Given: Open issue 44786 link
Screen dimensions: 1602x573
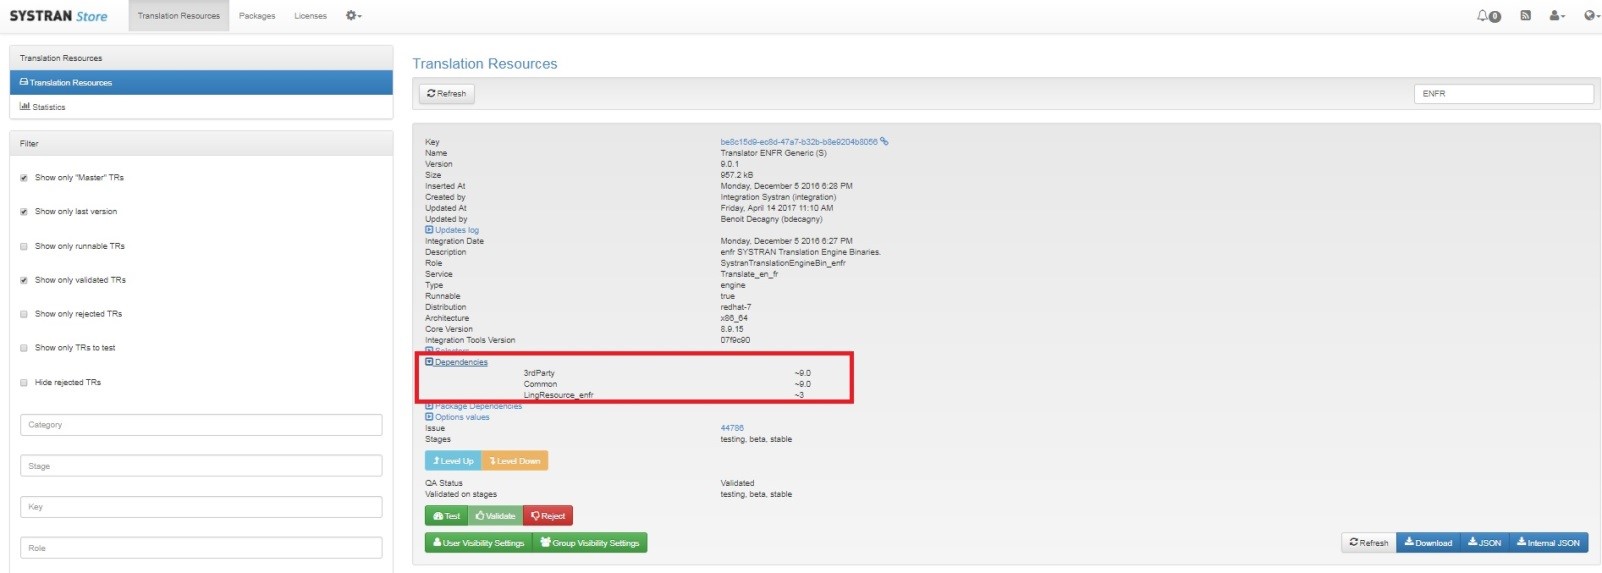Looking at the screenshot, I should [732, 428].
